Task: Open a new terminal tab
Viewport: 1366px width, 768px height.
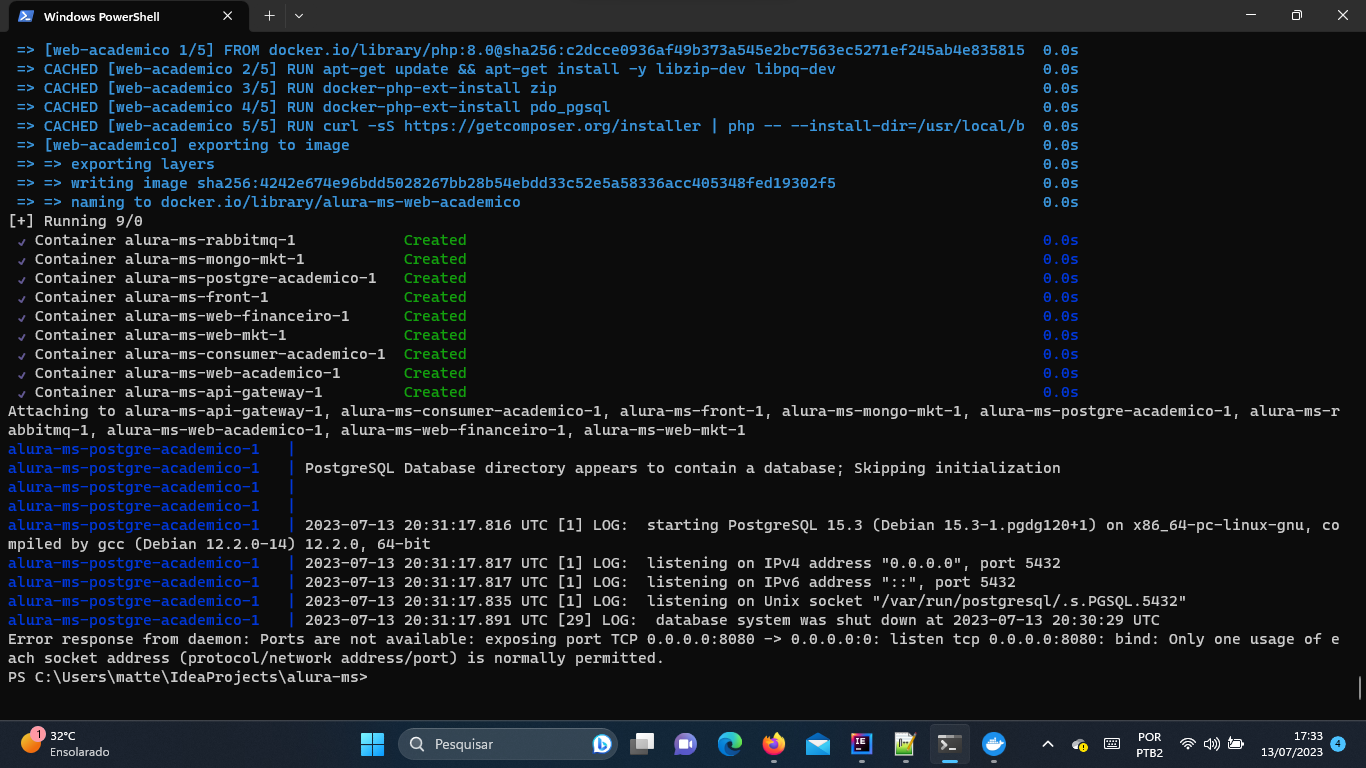Action: (269, 16)
